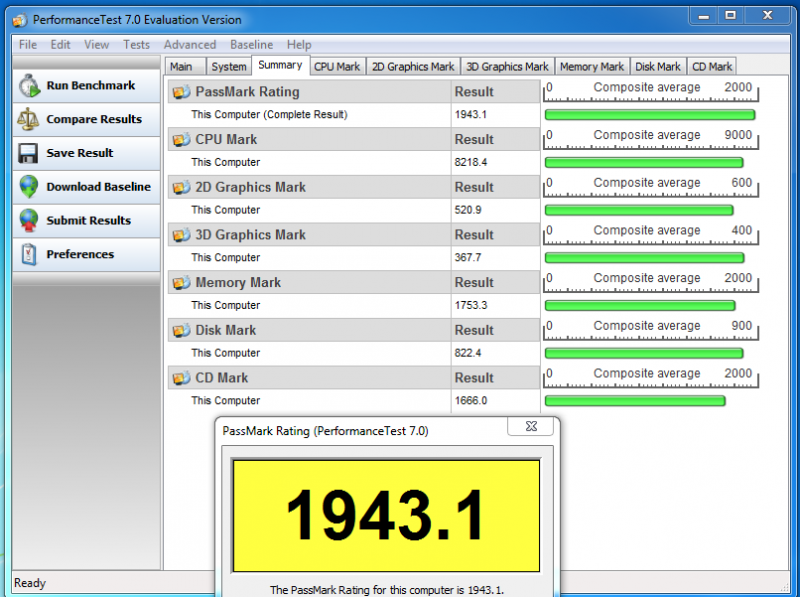Click the 3D Graphics Mark green bar

point(644,258)
